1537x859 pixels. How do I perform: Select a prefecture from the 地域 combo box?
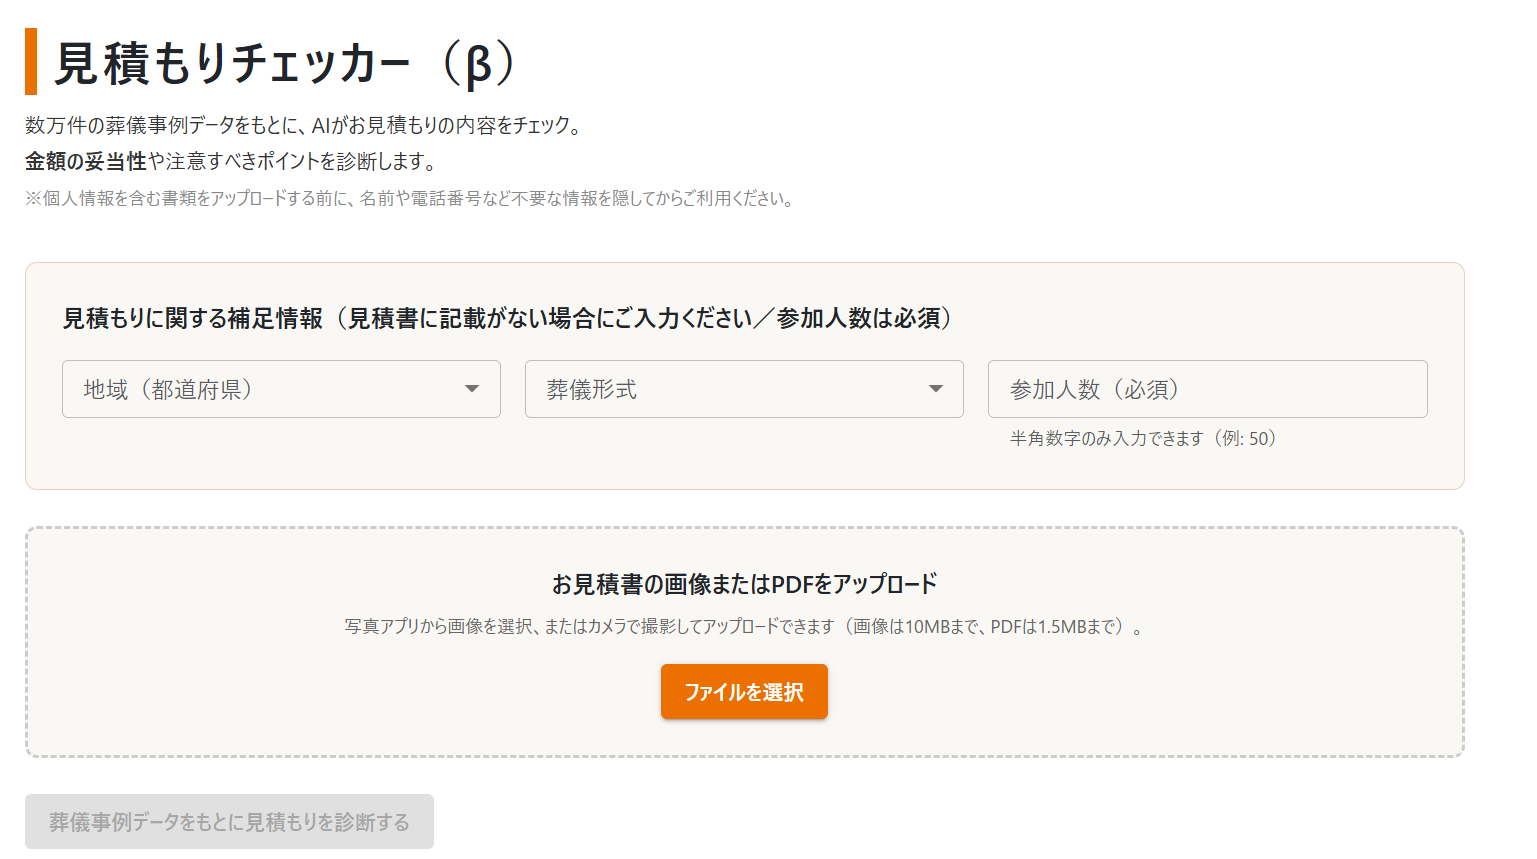tap(281, 389)
